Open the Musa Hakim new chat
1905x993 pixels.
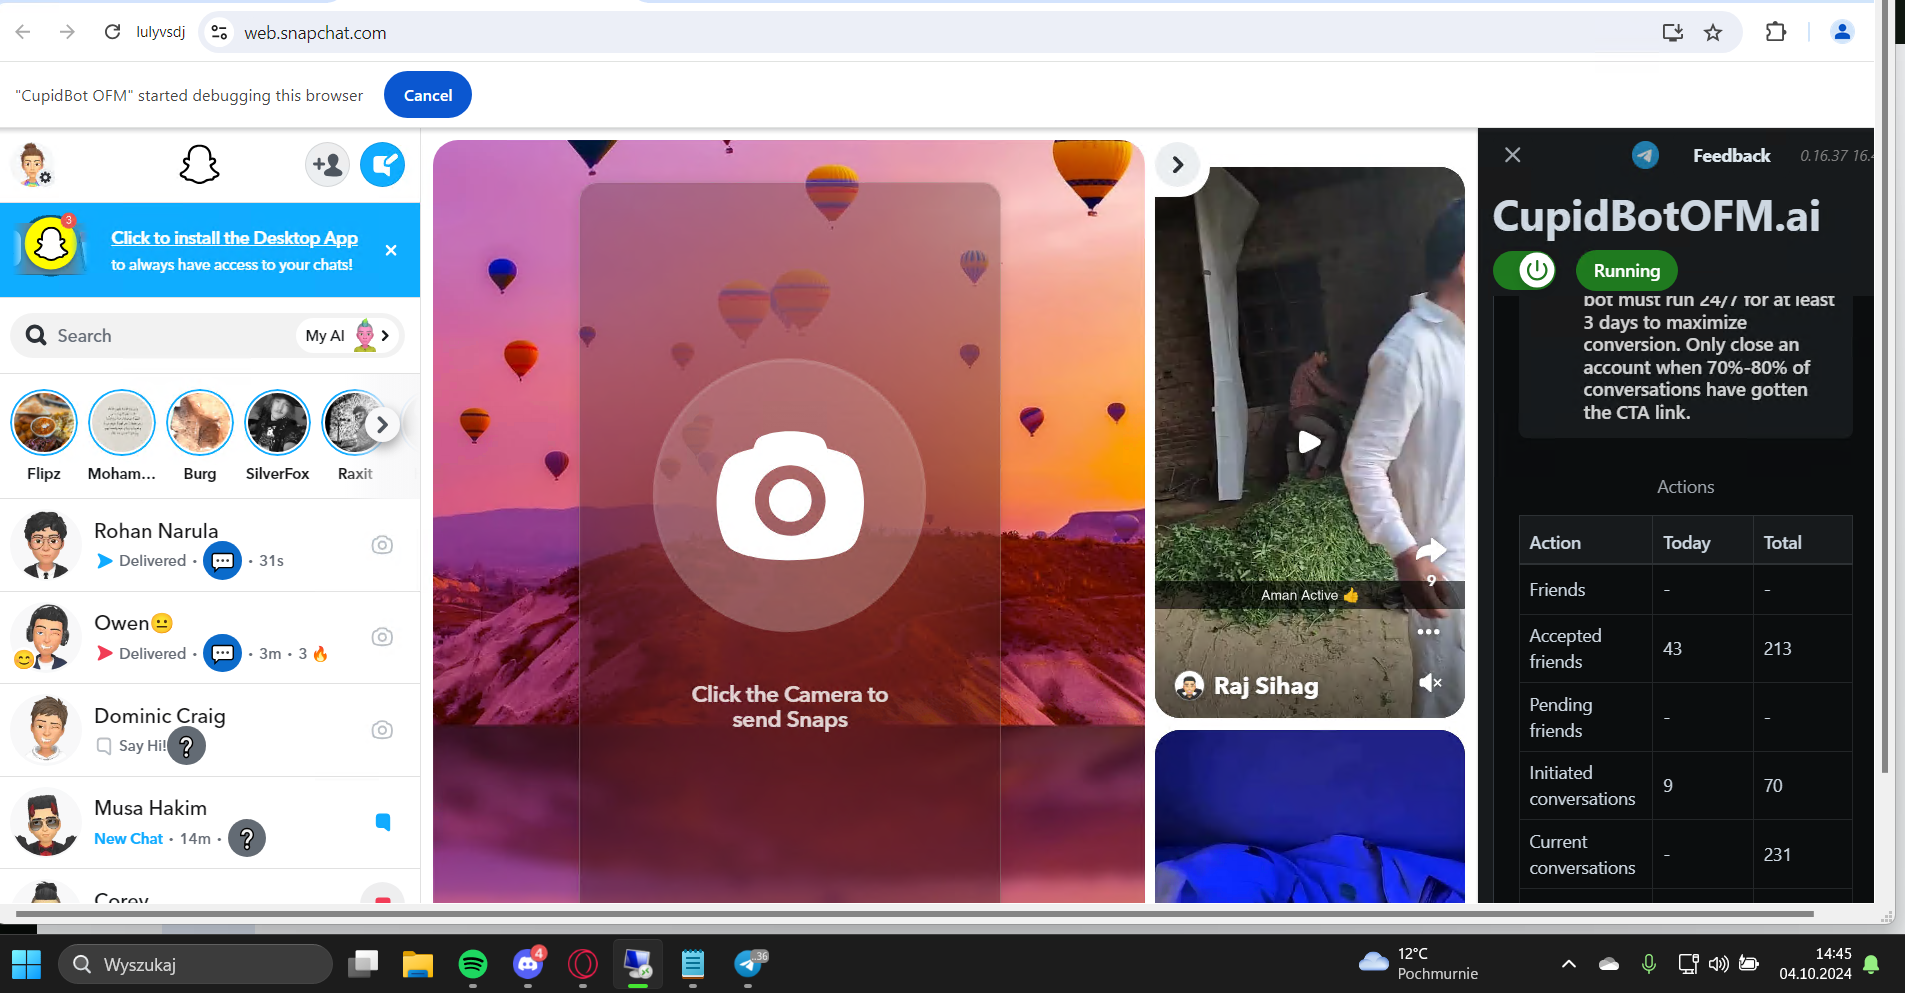(x=210, y=823)
